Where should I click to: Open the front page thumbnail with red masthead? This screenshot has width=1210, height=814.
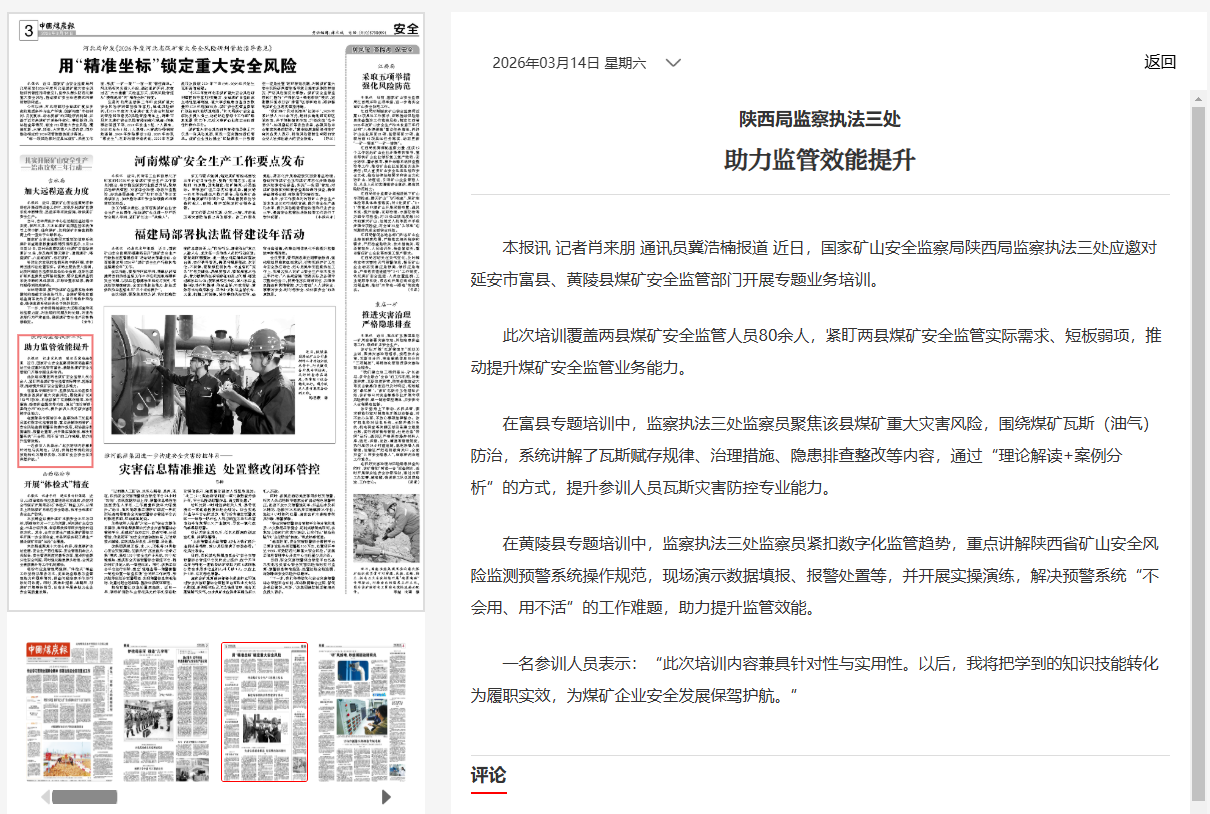[x=69, y=711]
